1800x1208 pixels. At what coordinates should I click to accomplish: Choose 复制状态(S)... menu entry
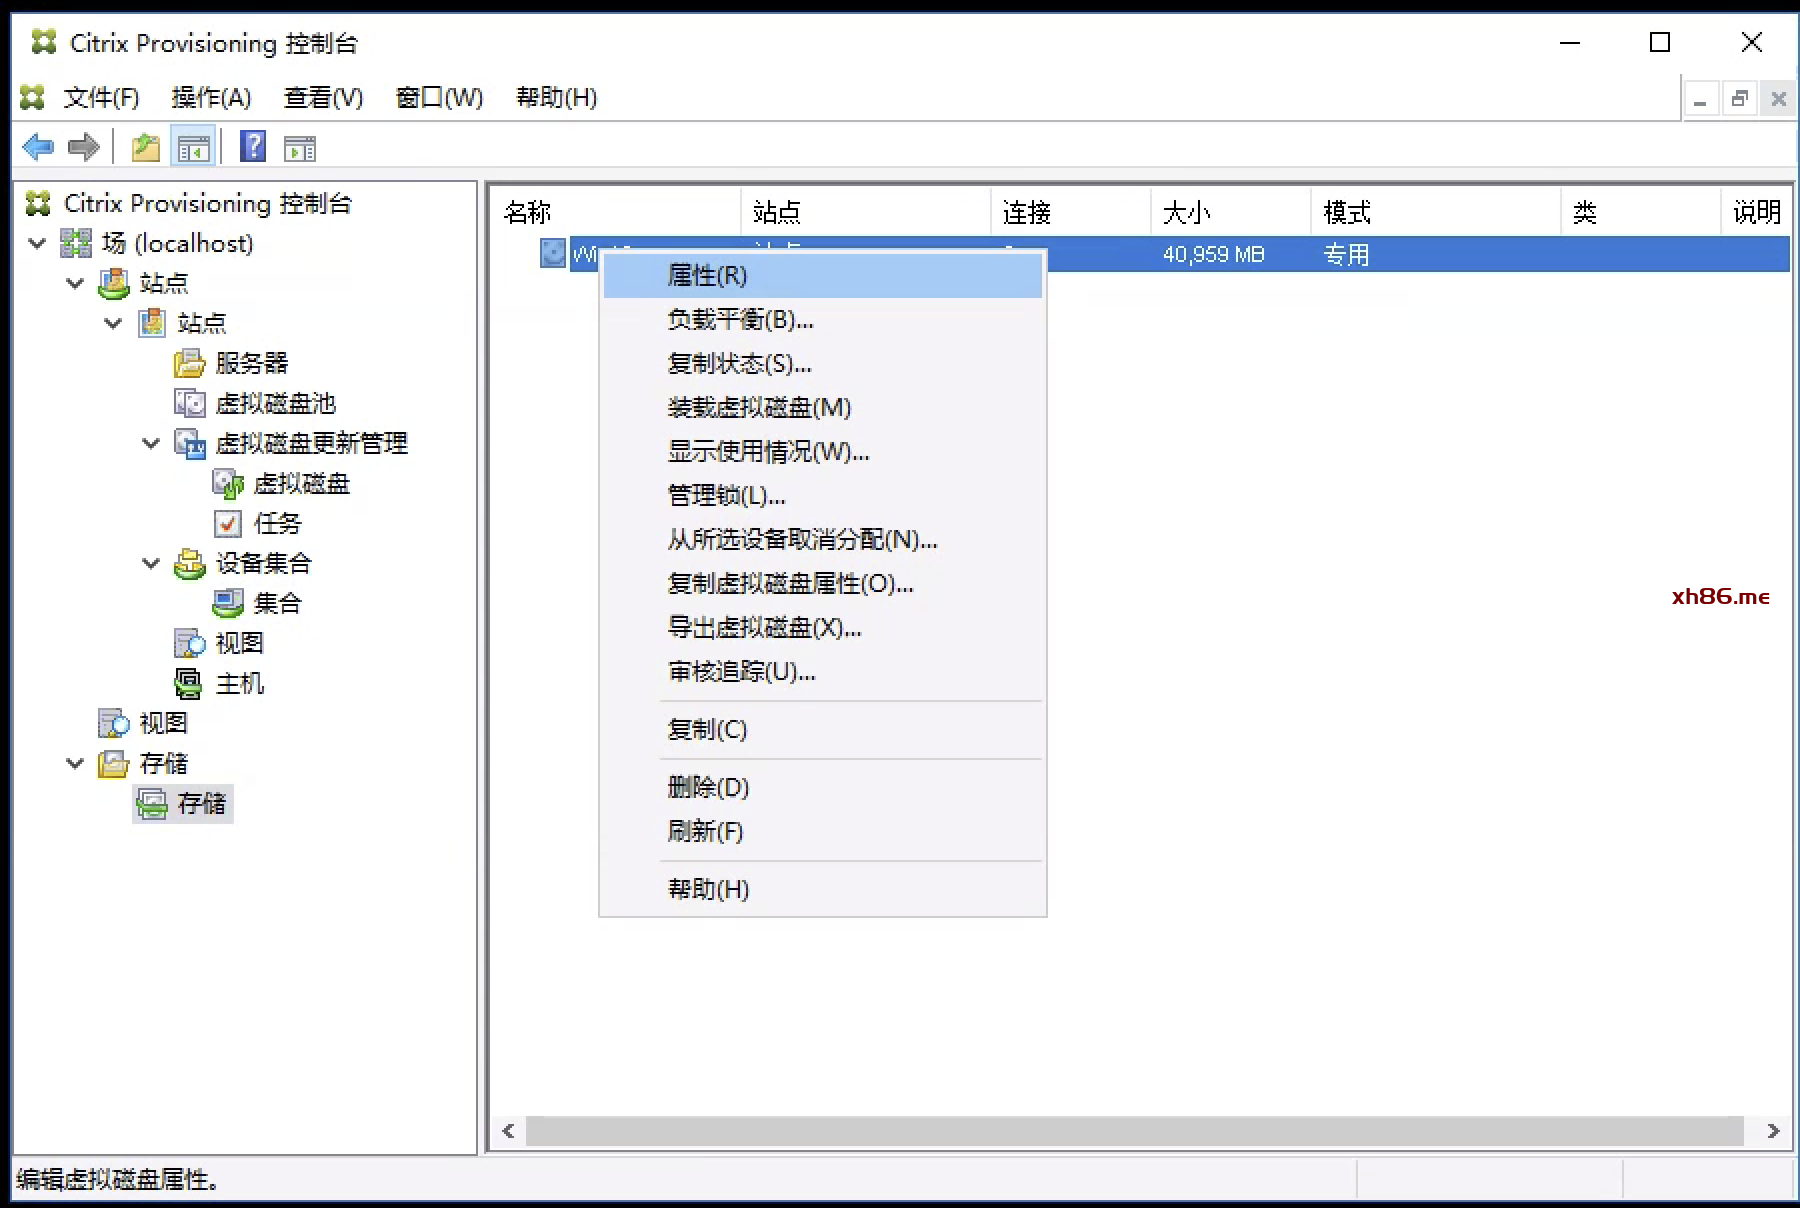point(822,363)
